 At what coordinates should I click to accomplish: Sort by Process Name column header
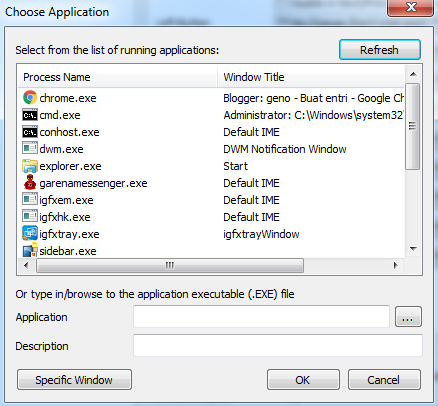[x=117, y=77]
